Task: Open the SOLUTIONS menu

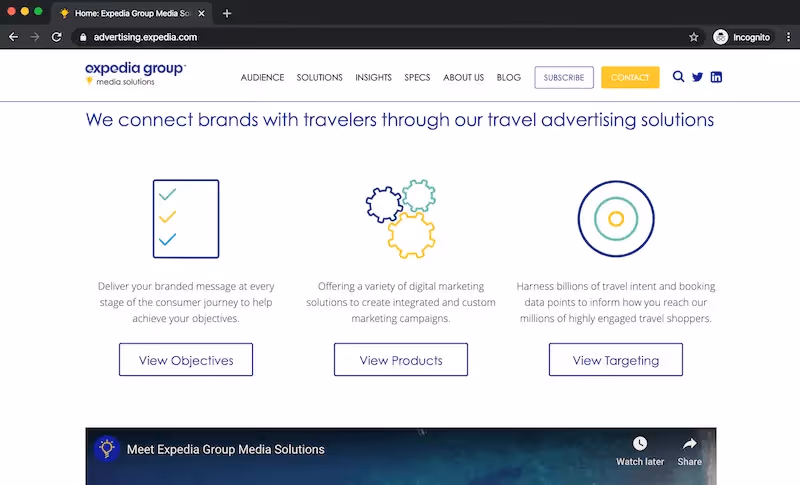Action: [319, 78]
